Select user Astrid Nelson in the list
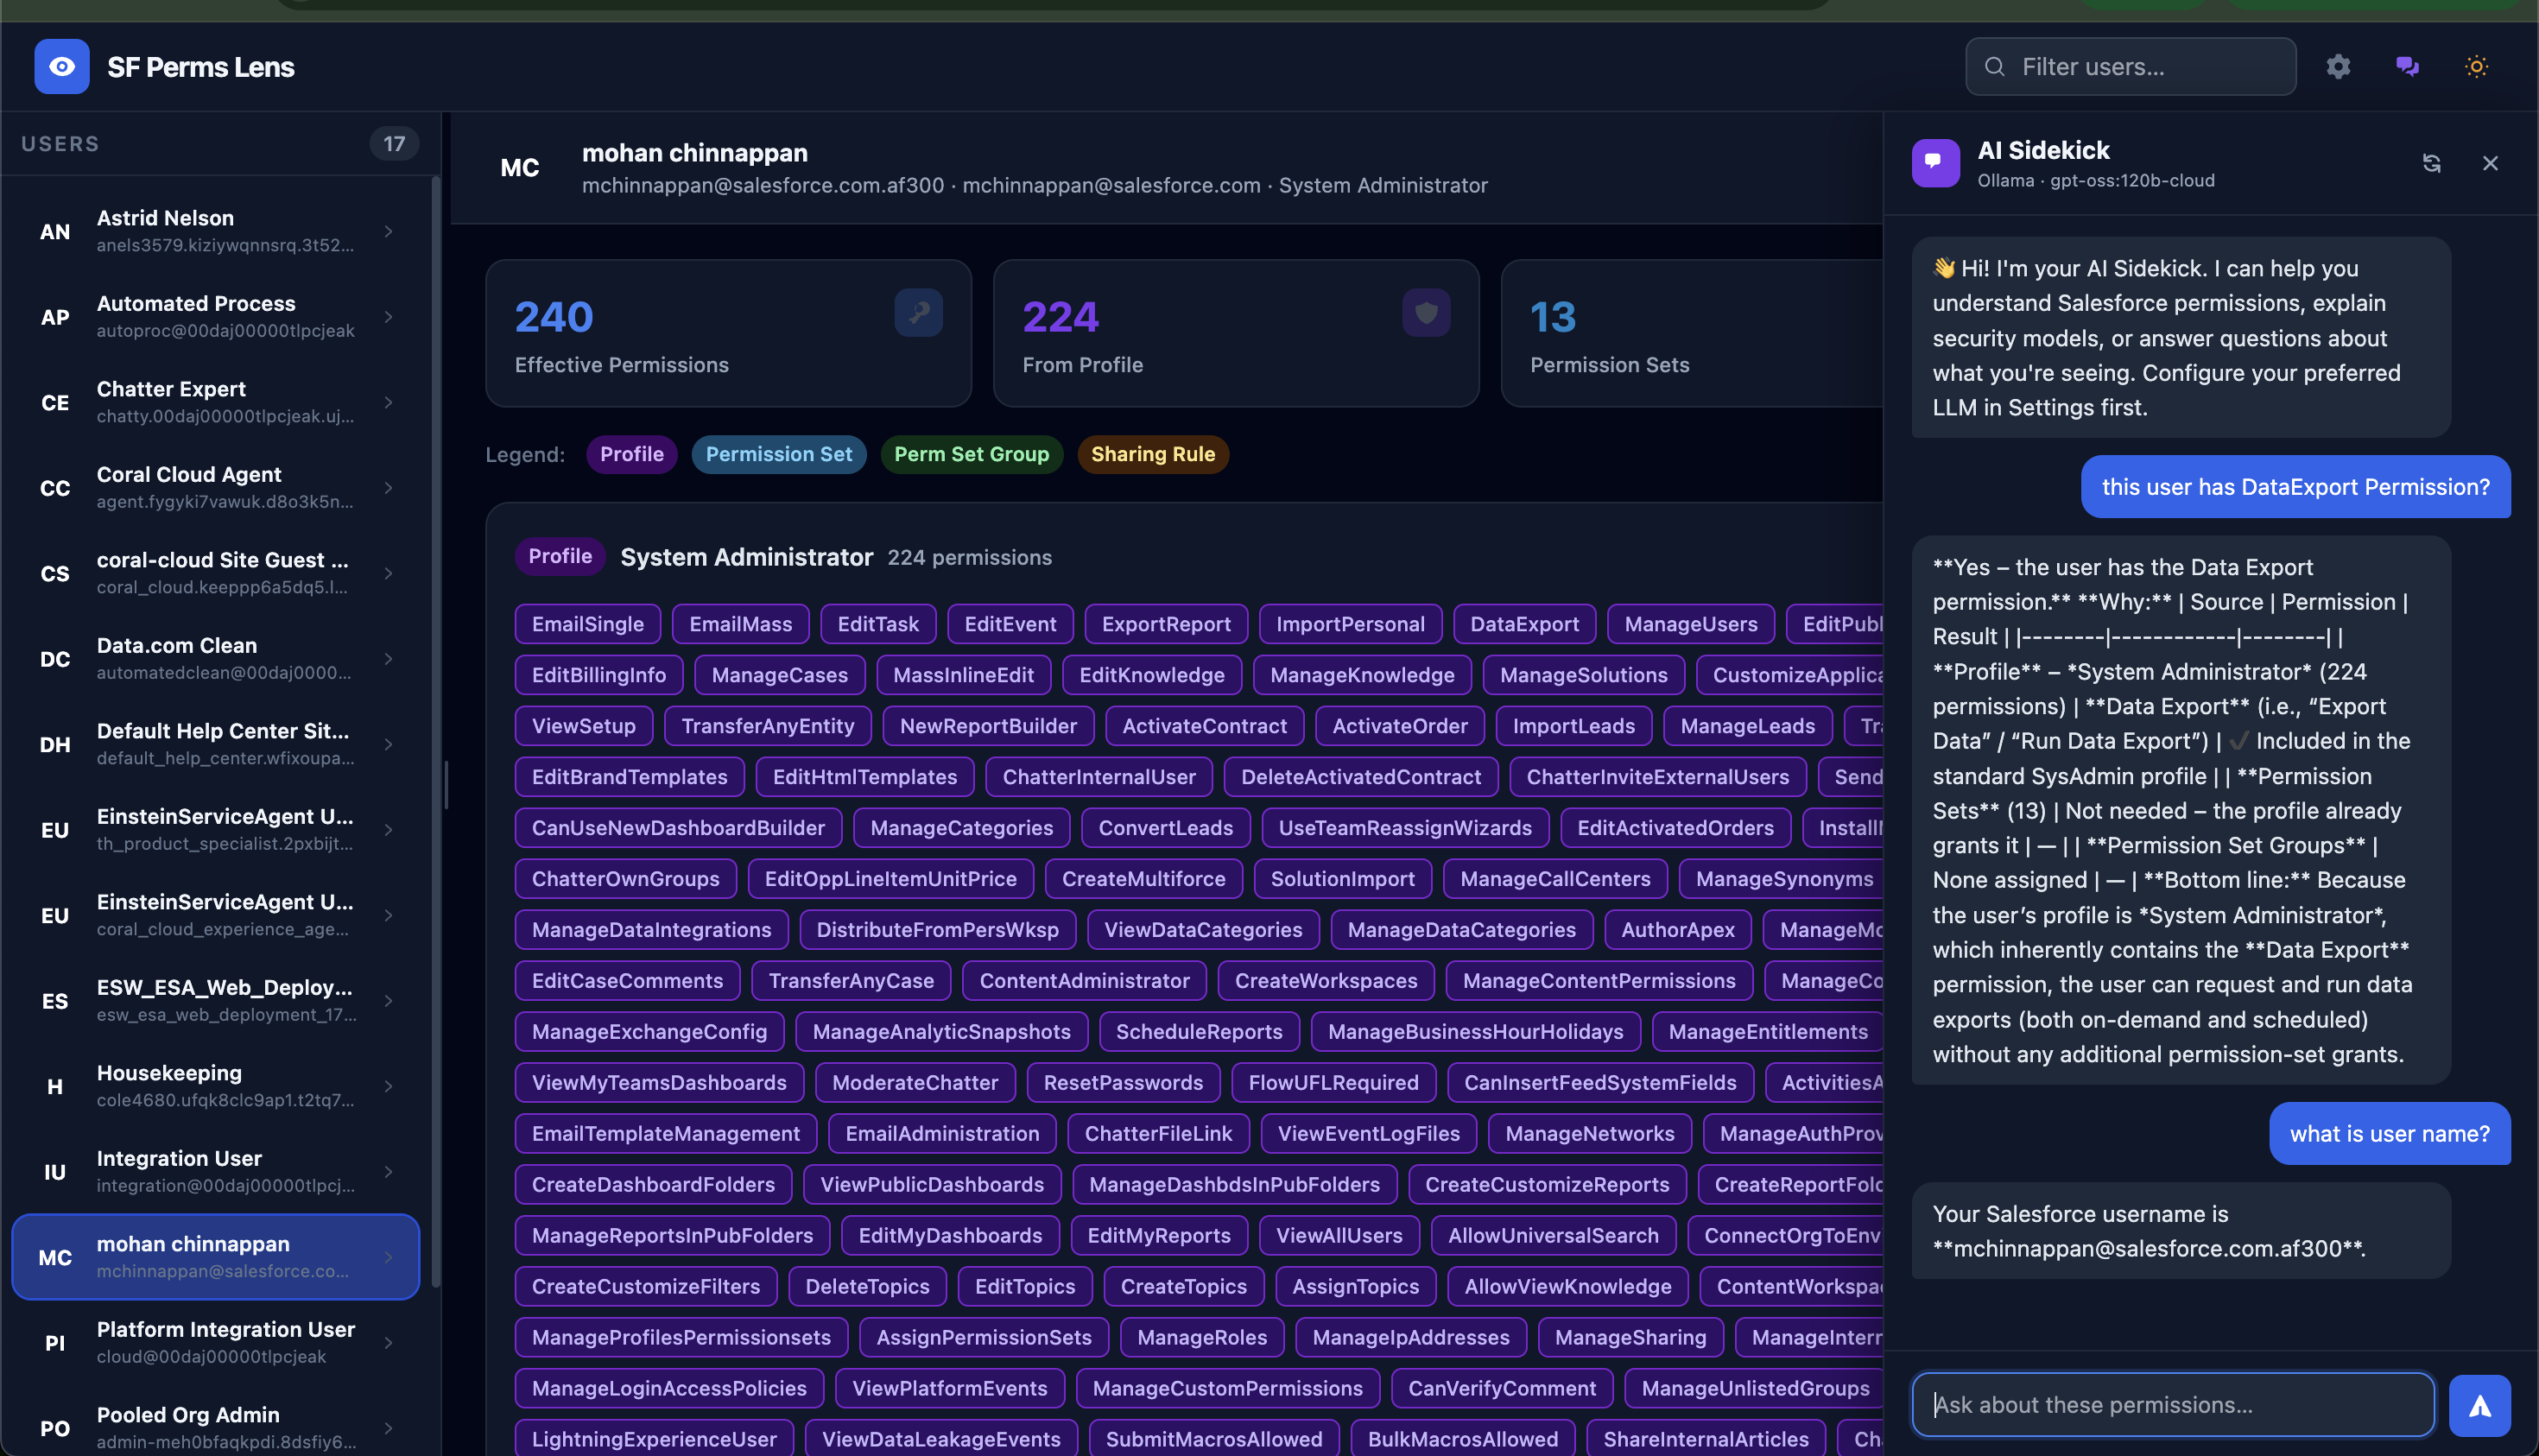The image size is (2539, 1456). click(x=215, y=232)
